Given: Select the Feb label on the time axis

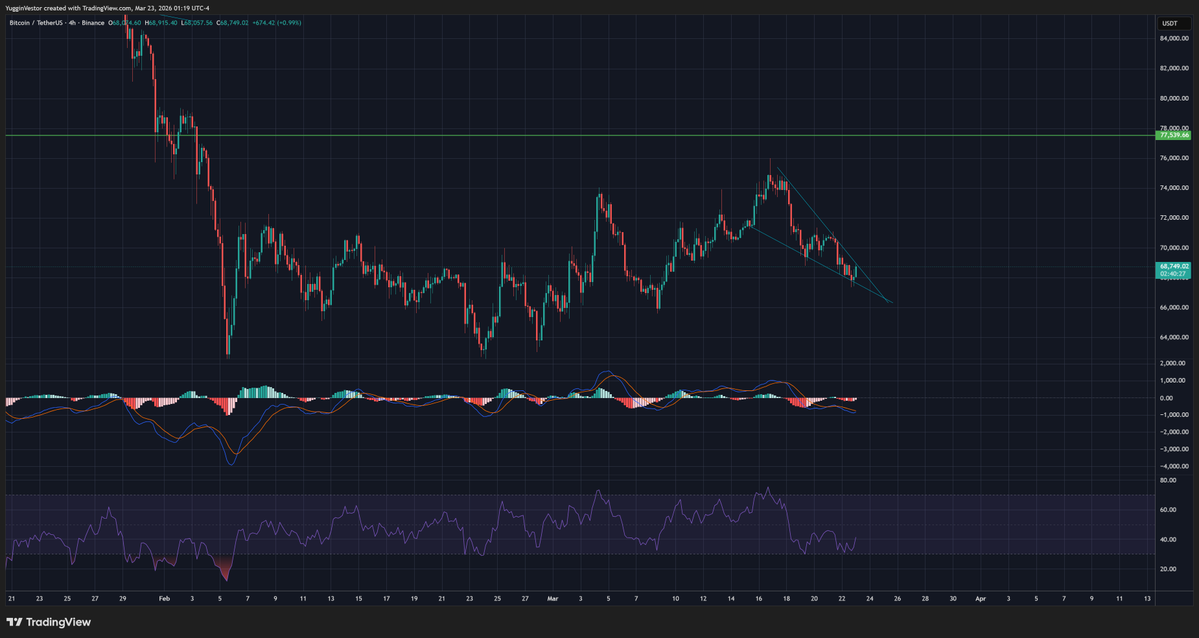Looking at the screenshot, I should coord(163,598).
